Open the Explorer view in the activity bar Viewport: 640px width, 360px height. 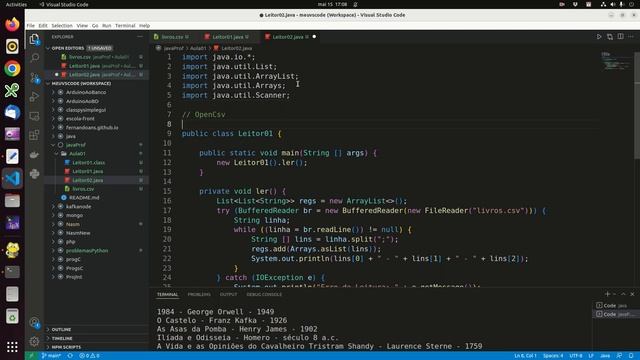[x=34, y=39]
